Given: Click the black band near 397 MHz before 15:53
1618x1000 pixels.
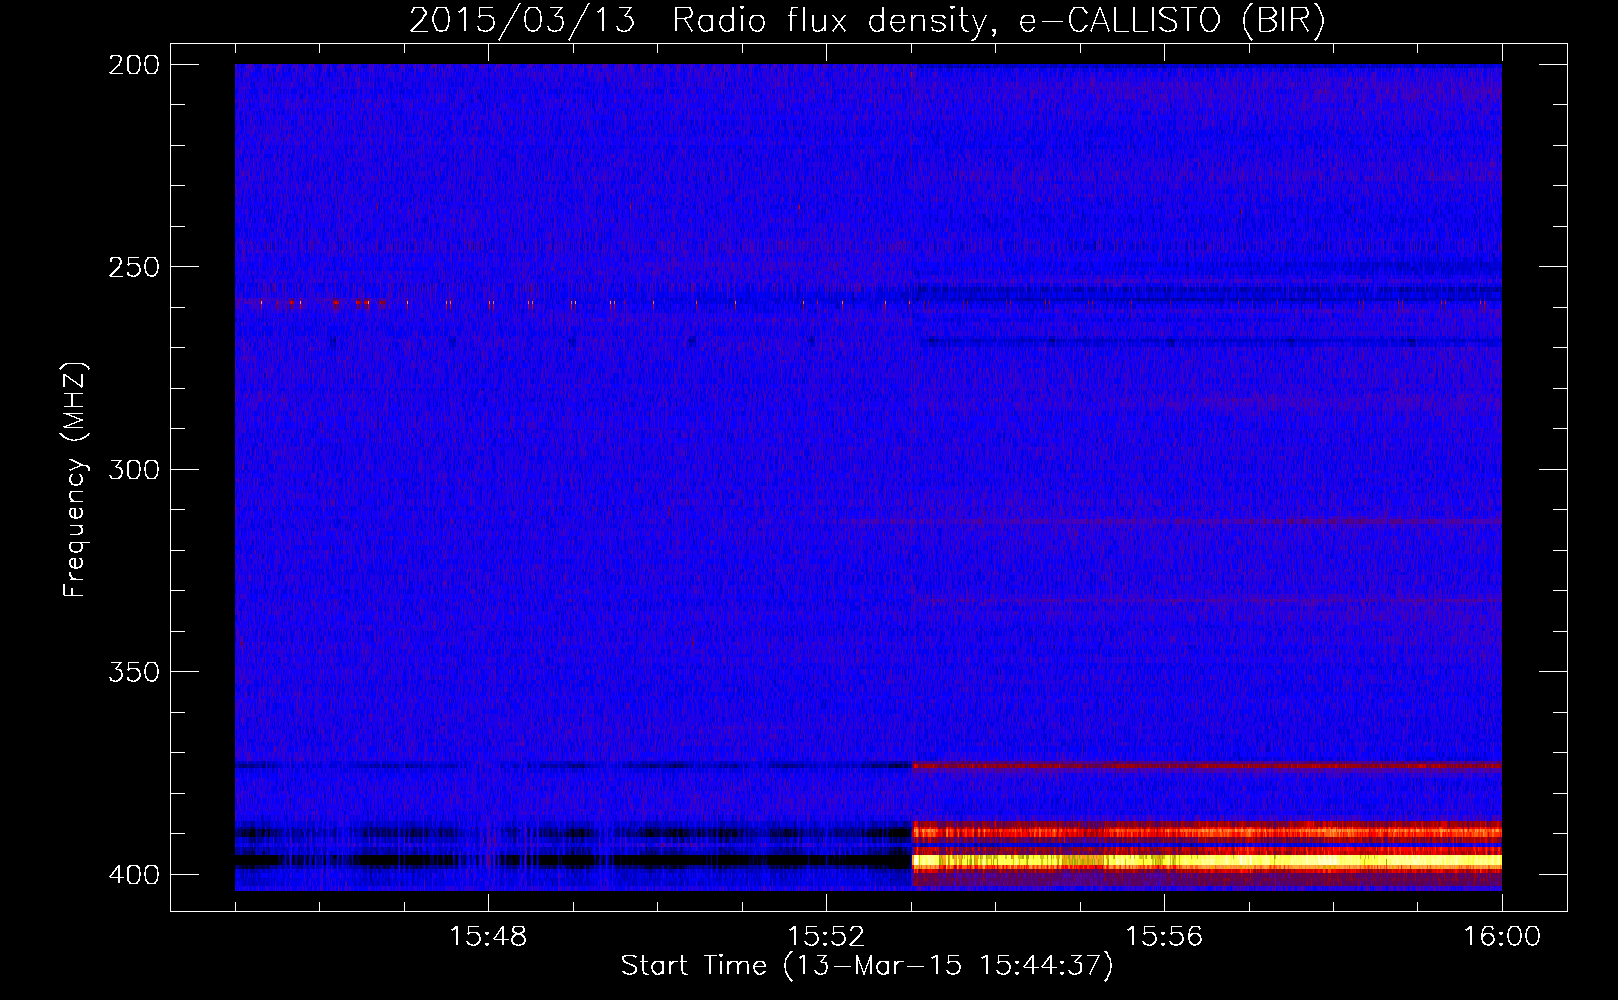Looking at the screenshot, I should click(x=573, y=860).
